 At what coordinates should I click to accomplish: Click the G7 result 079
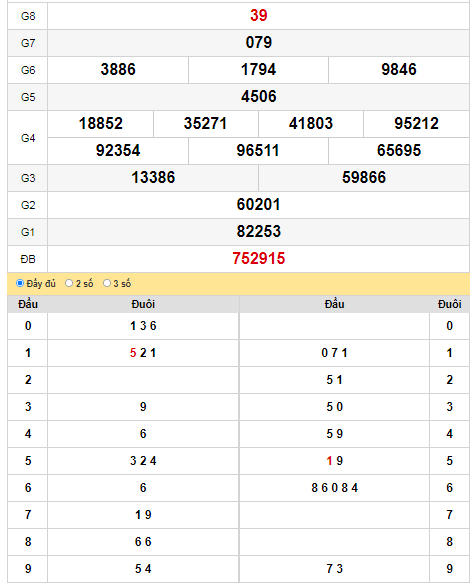tap(258, 42)
